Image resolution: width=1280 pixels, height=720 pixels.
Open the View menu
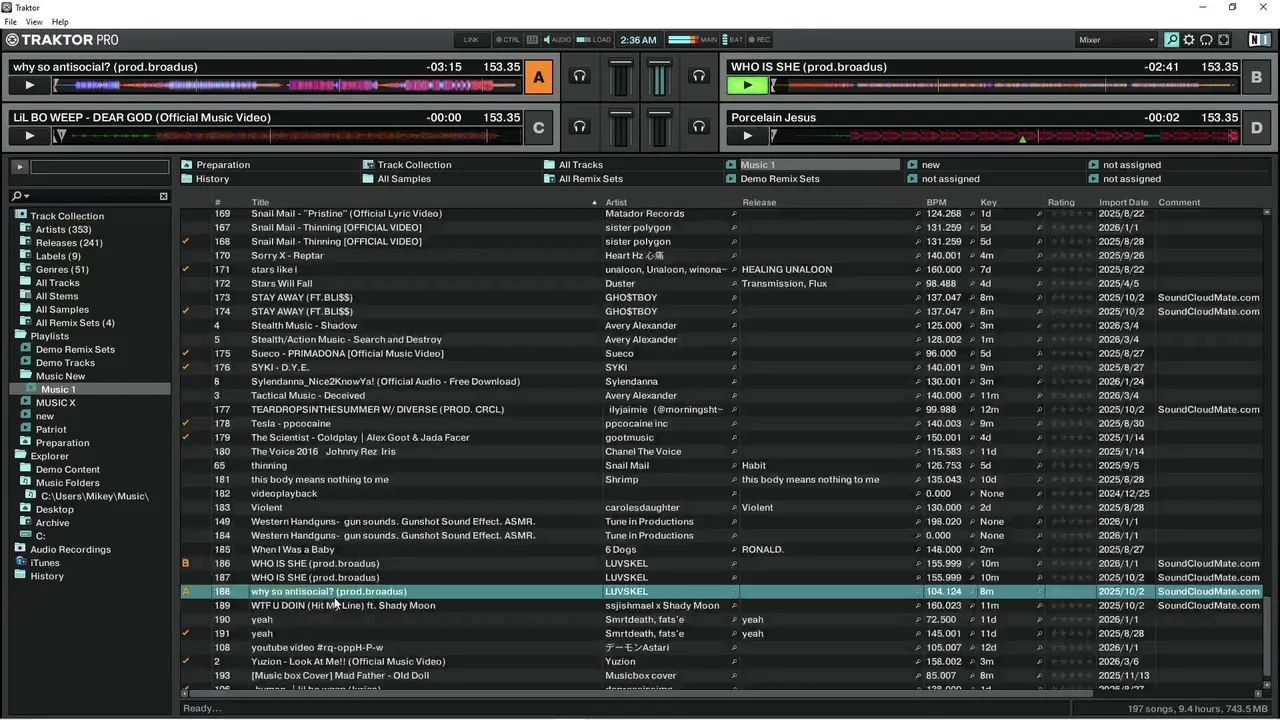point(34,22)
